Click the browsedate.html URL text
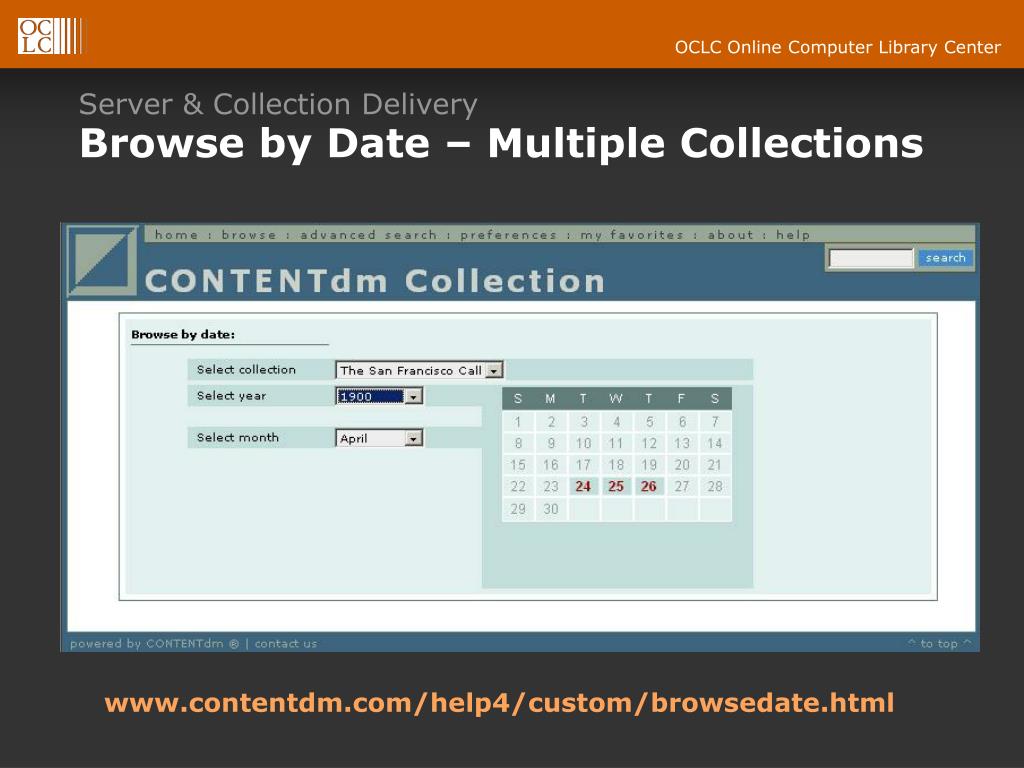Screen dimensions: 1024x768 499,703
